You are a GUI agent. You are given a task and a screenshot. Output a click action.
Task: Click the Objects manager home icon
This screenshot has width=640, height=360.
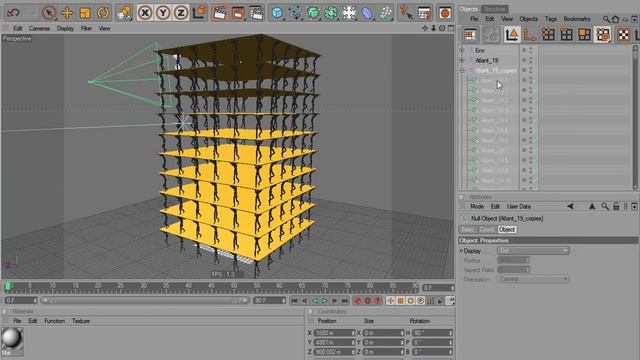coord(616,19)
